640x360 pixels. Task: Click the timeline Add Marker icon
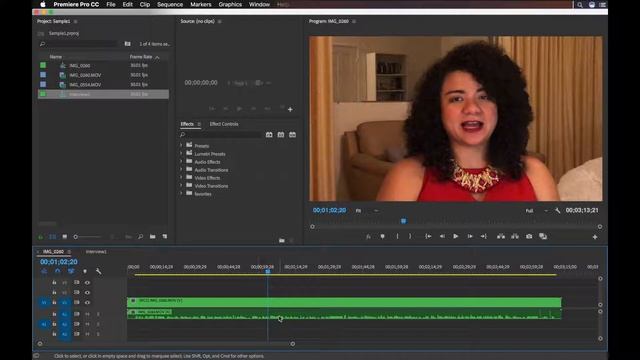click(85, 271)
